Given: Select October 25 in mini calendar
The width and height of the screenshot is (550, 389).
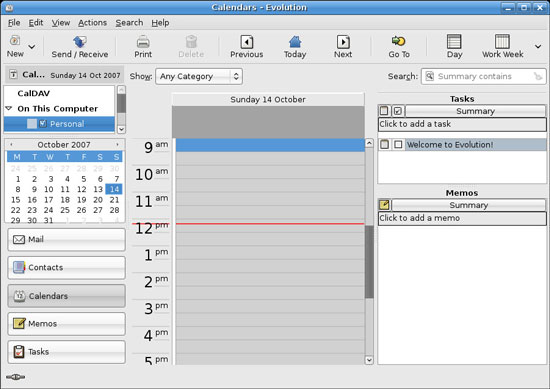Looking at the screenshot, I should tap(65, 210).
